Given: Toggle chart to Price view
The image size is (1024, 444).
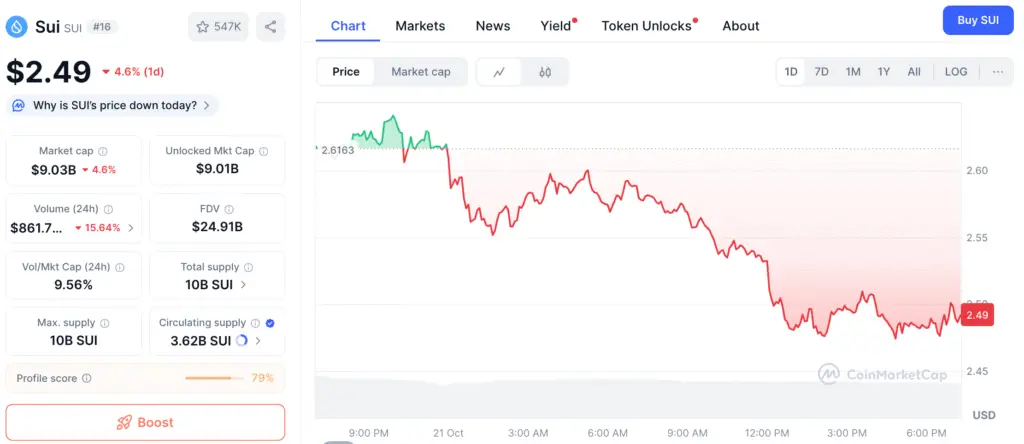Looking at the screenshot, I should click(346, 72).
